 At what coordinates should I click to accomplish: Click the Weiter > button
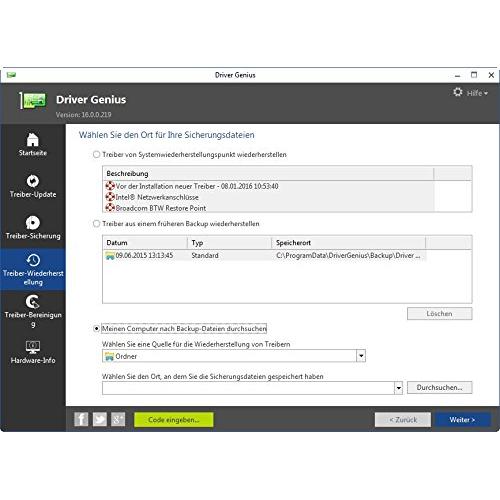click(x=463, y=420)
